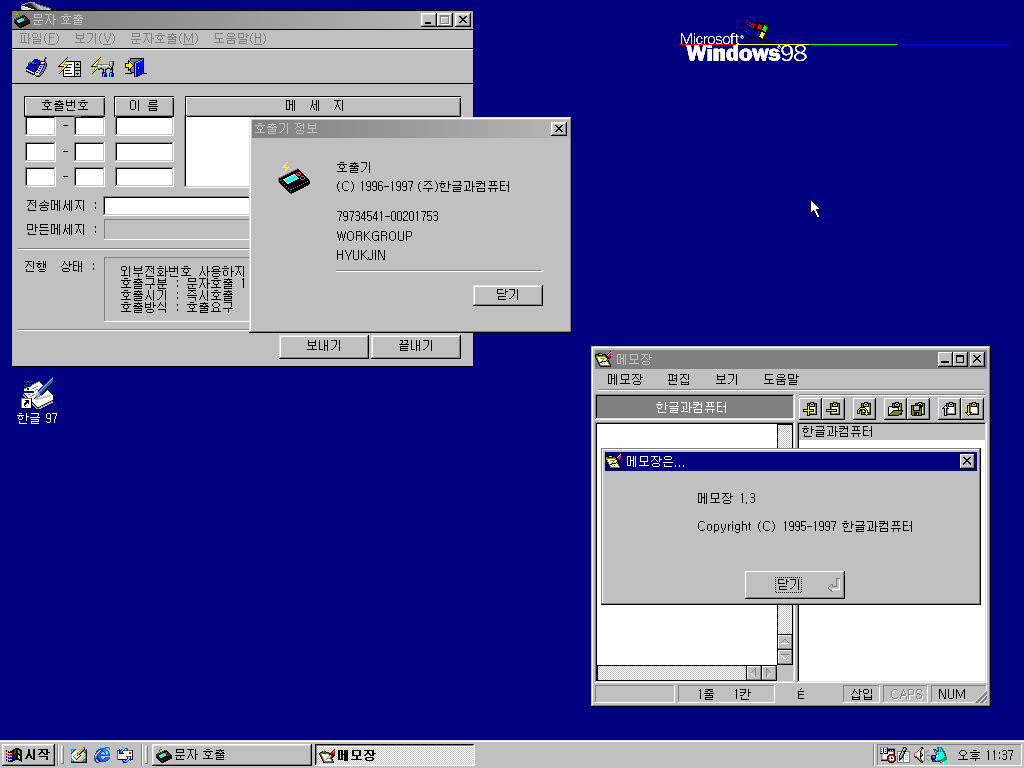Click the 오후 11:37 clock
Viewport: 1024px width, 768px height.
[985, 755]
